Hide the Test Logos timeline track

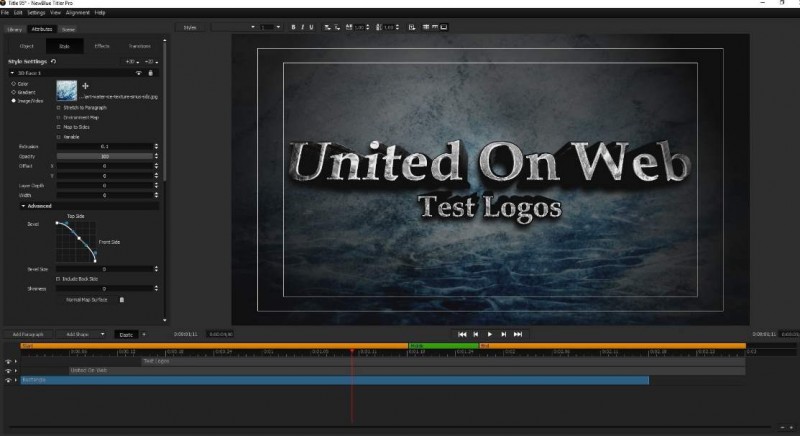(8, 362)
